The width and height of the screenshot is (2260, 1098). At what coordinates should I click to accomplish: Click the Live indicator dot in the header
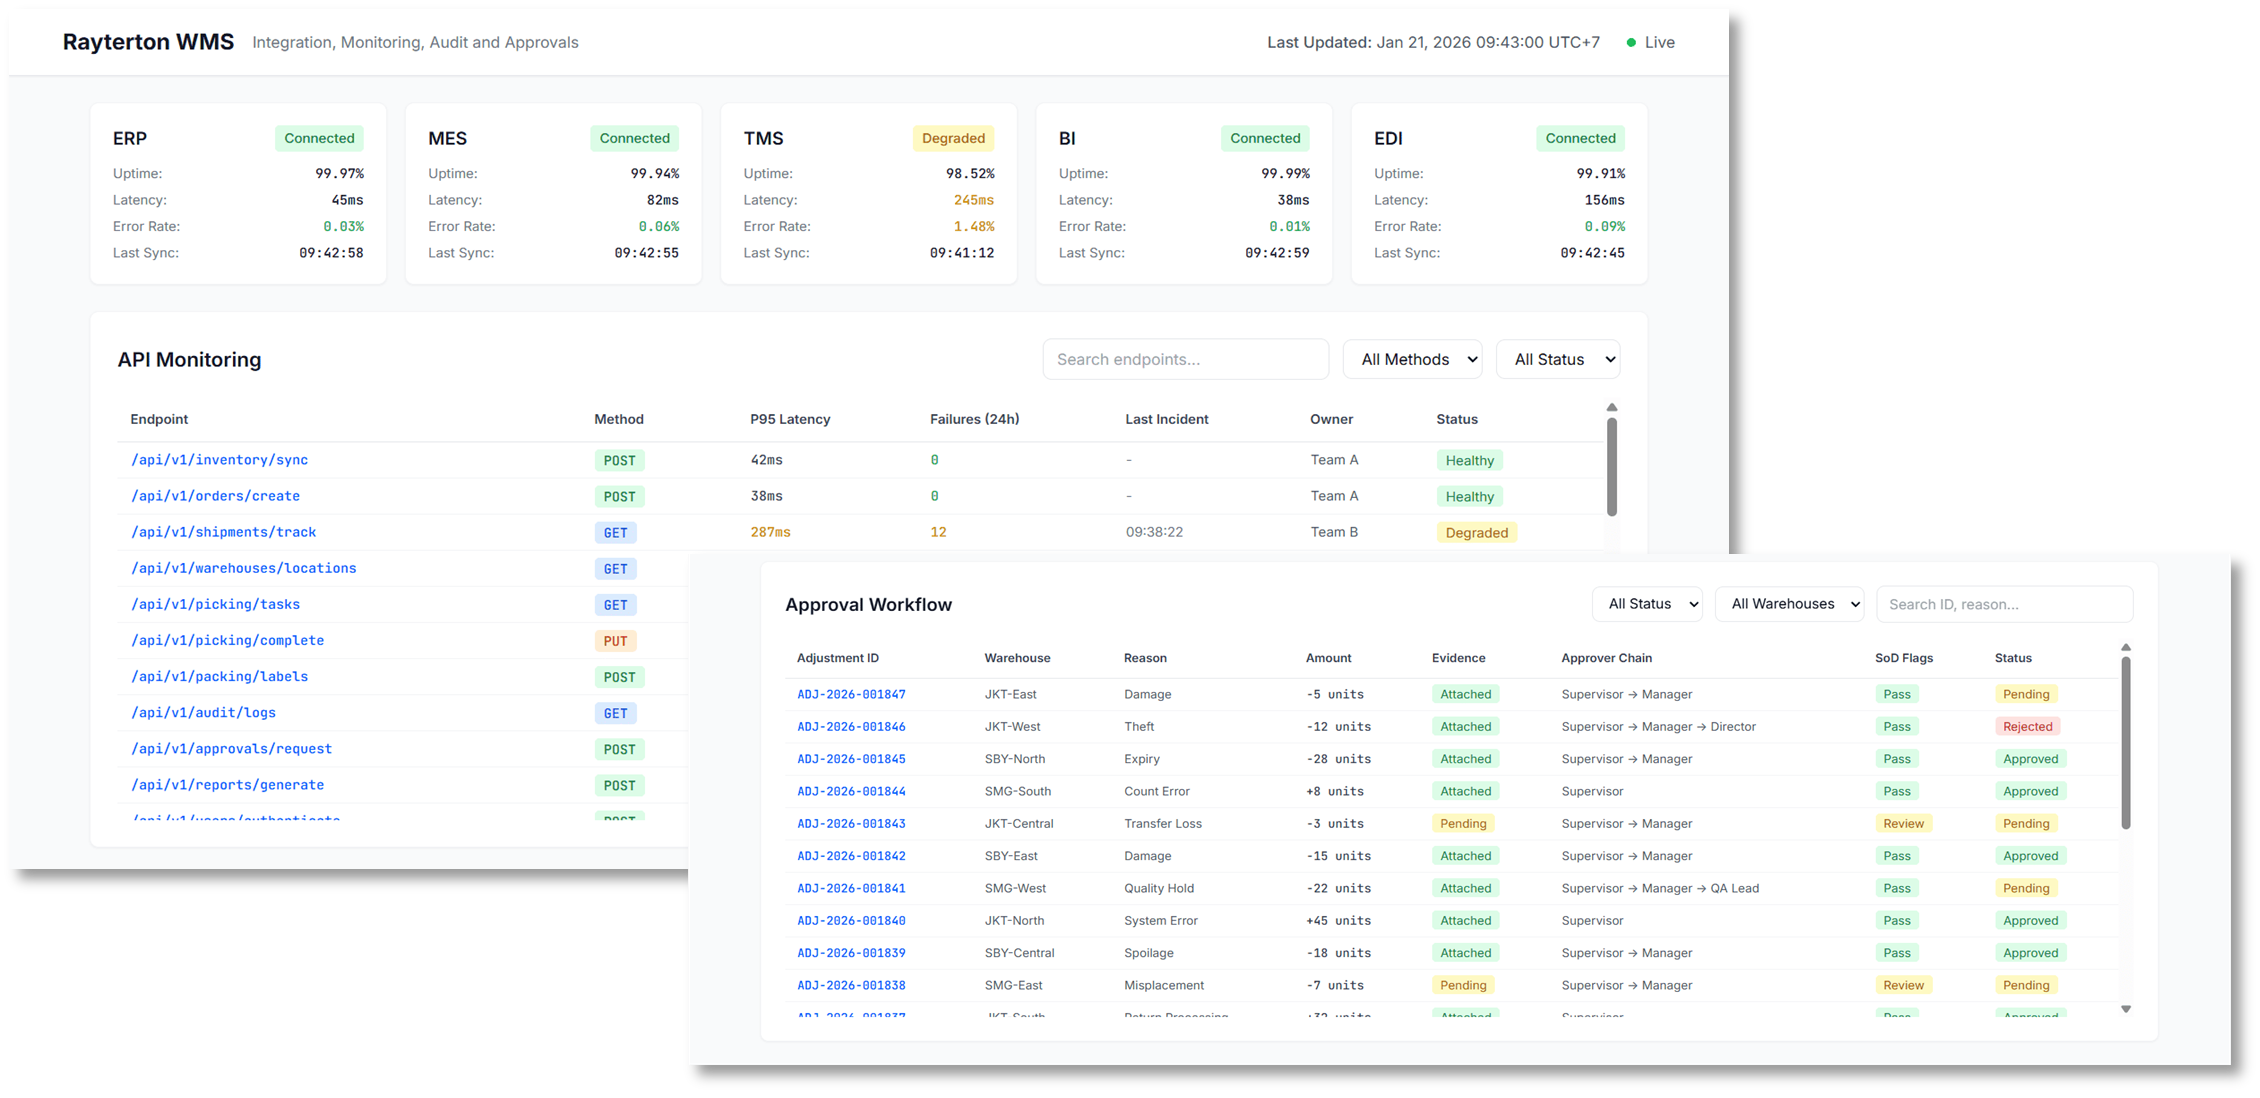click(1630, 42)
